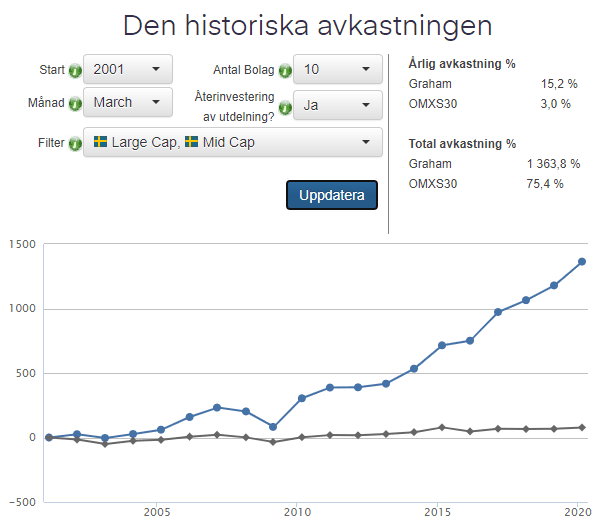This screenshot has width=609, height=527.
Task: Click the '2010' x-axis label
Action: click(x=298, y=512)
